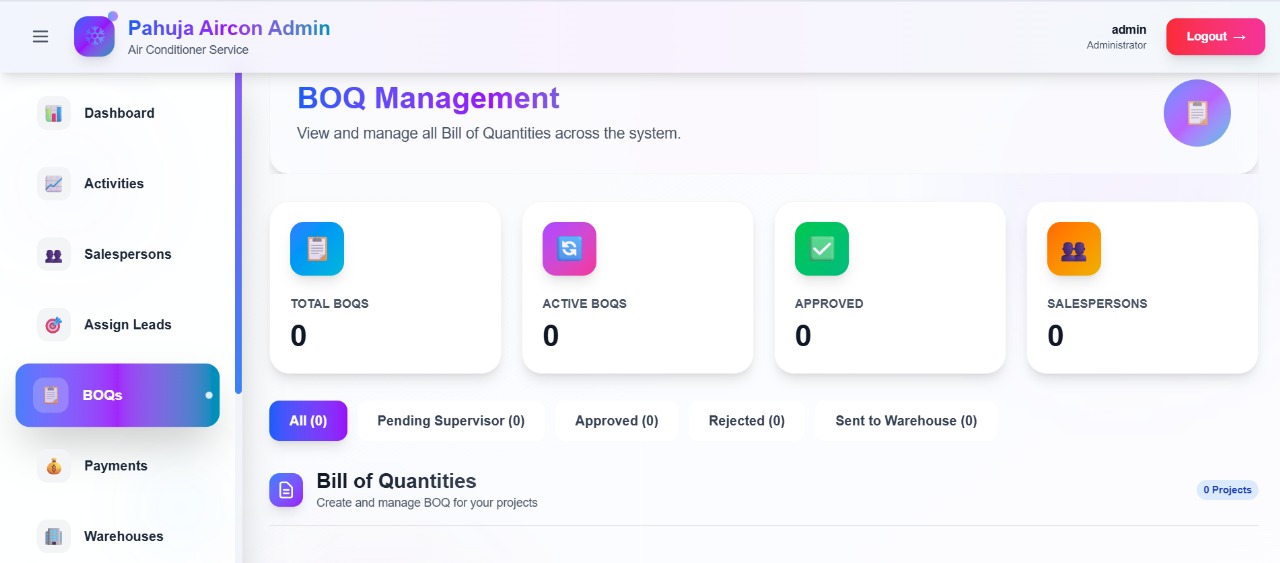Click the Assign Leads target icon

pos(54,325)
